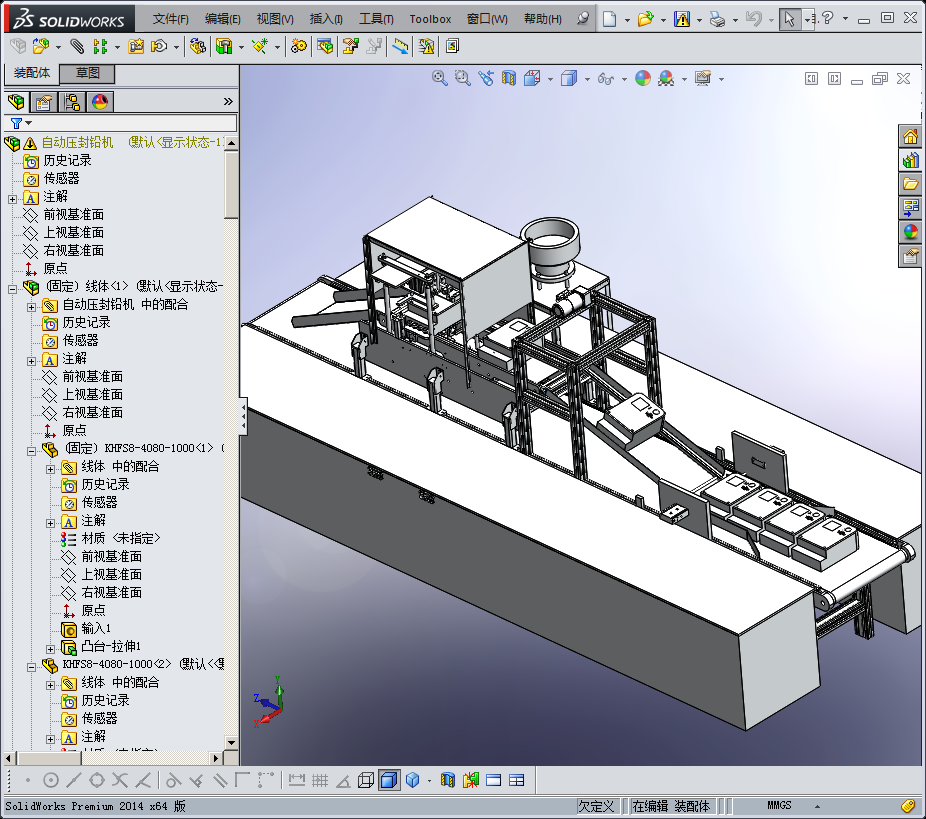This screenshot has width=926, height=819.
Task: Click the Print icon in top toolbar
Action: [717, 19]
